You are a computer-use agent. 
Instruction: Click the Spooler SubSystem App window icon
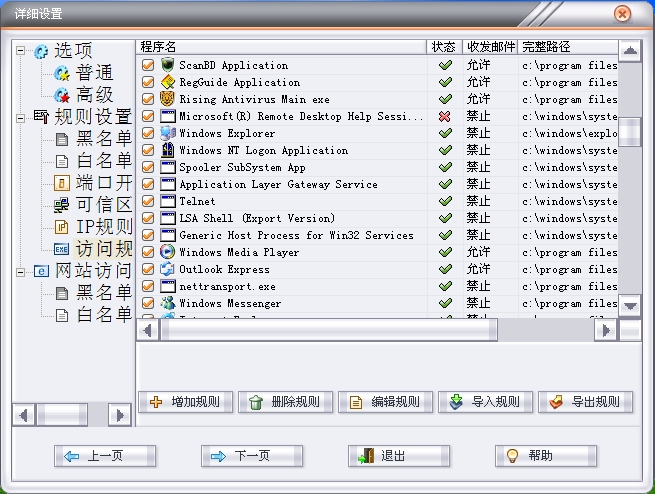tap(168, 167)
